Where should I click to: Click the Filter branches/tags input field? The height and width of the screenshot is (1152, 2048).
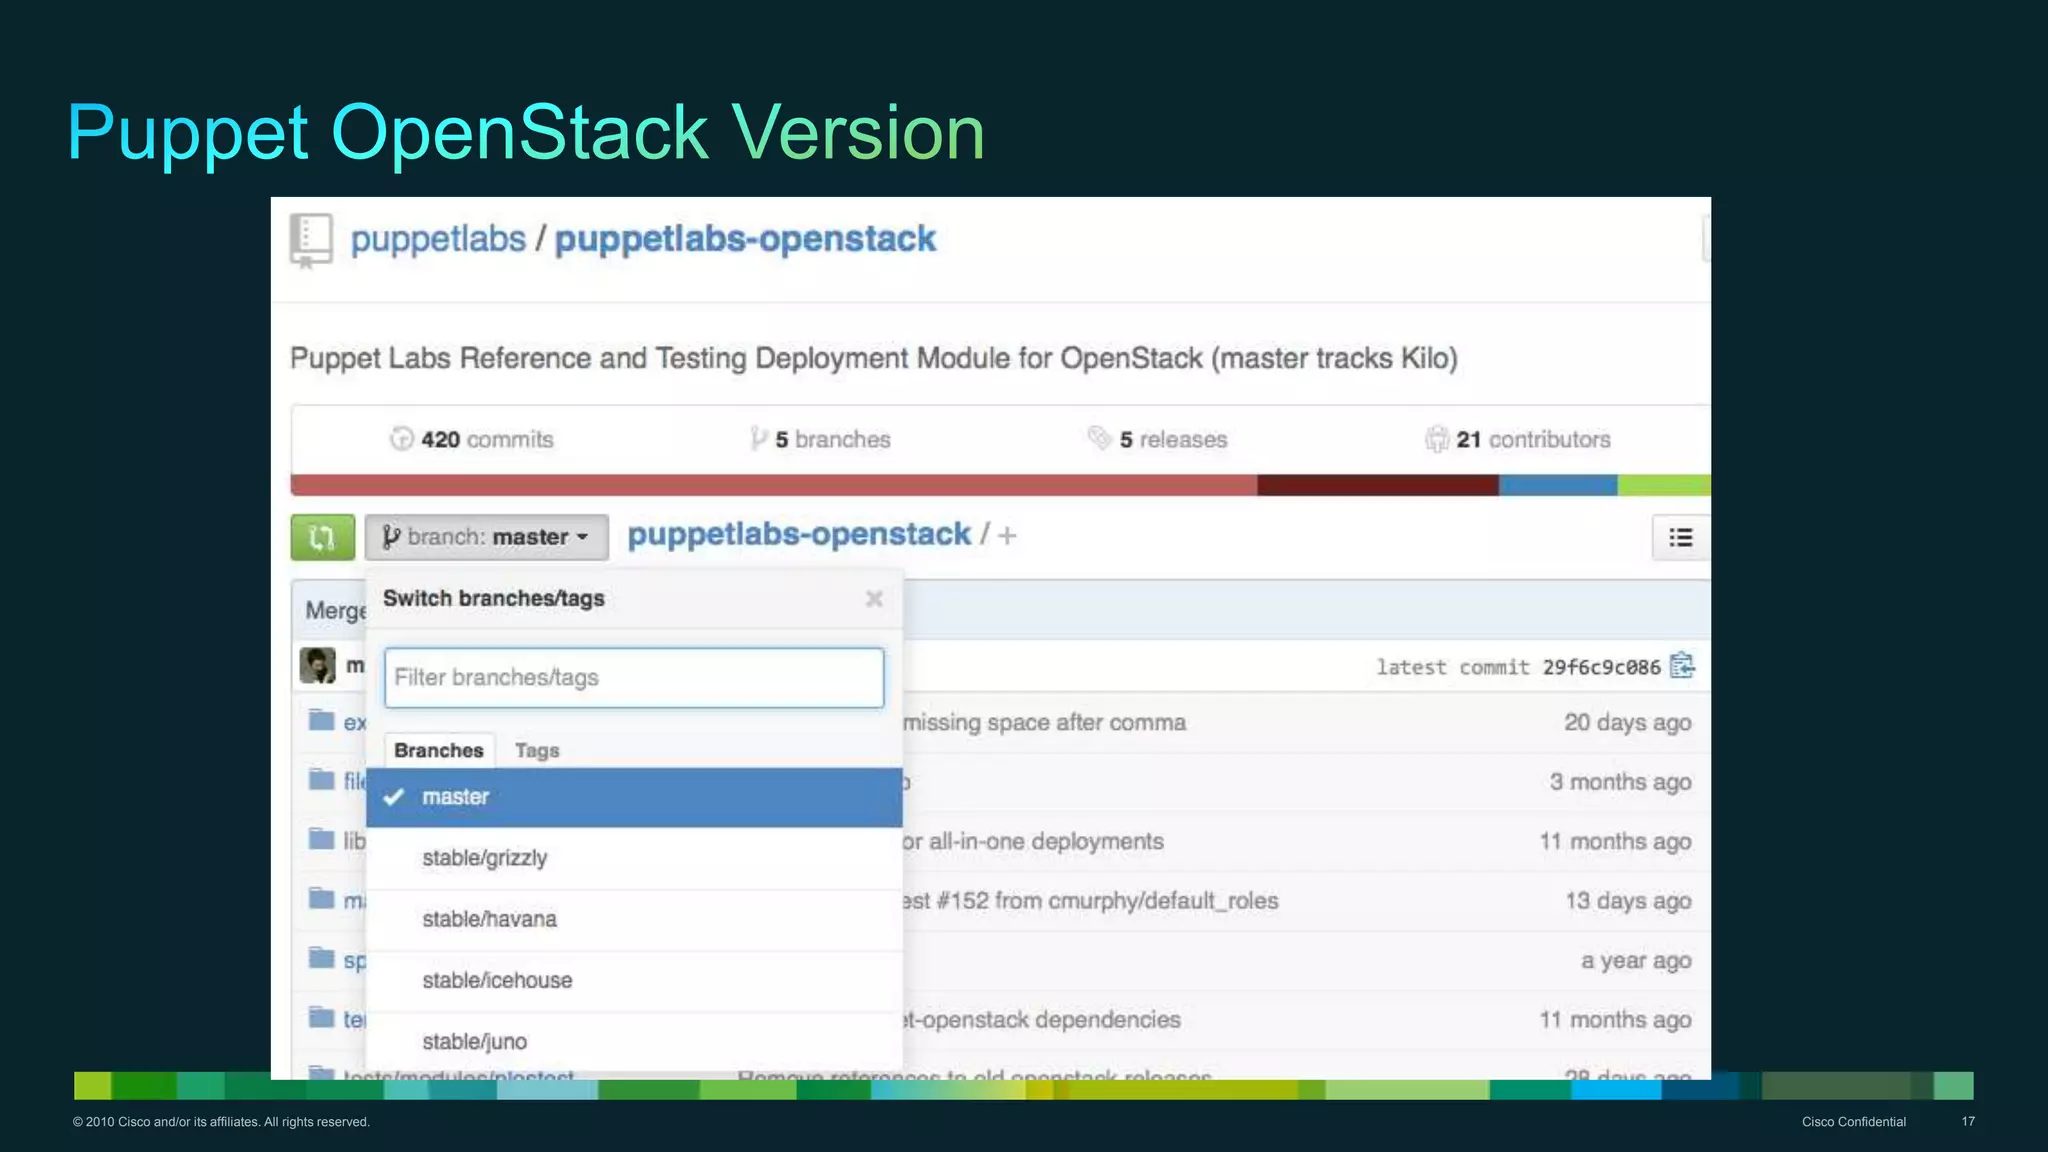click(x=634, y=677)
